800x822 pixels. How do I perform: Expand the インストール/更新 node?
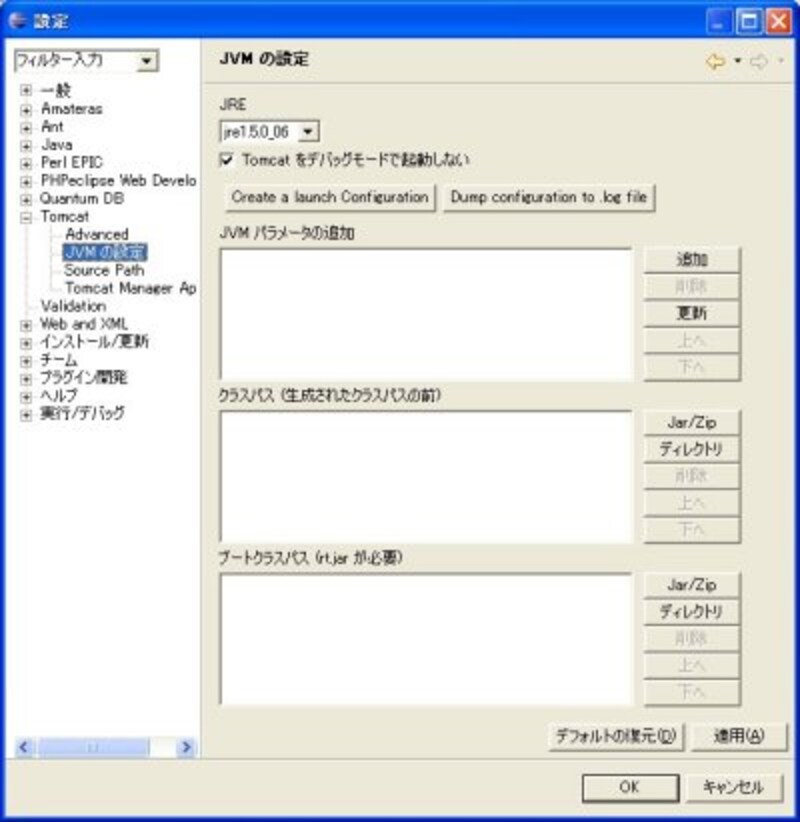tap(26, 342)
